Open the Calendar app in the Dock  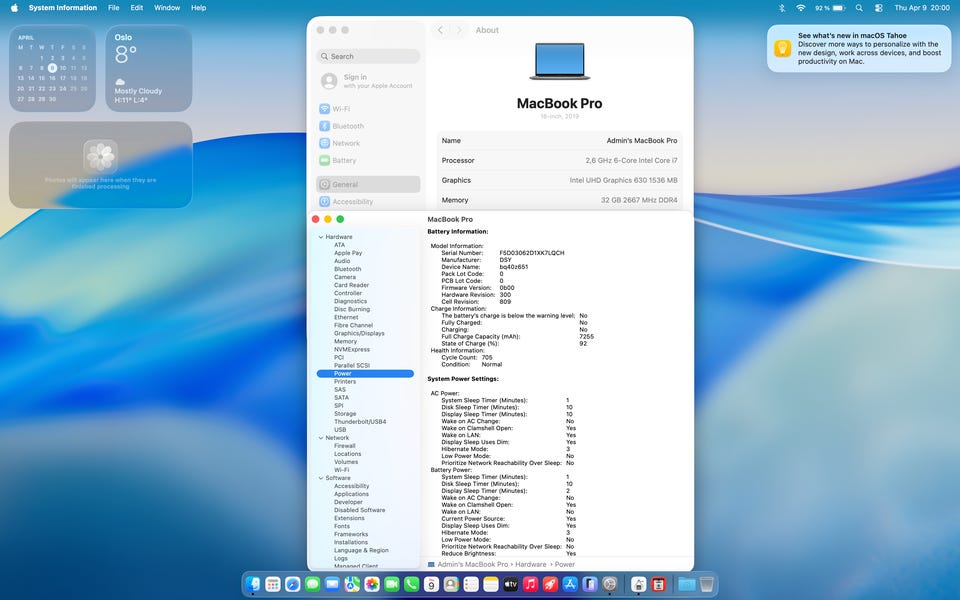(431, 584)
